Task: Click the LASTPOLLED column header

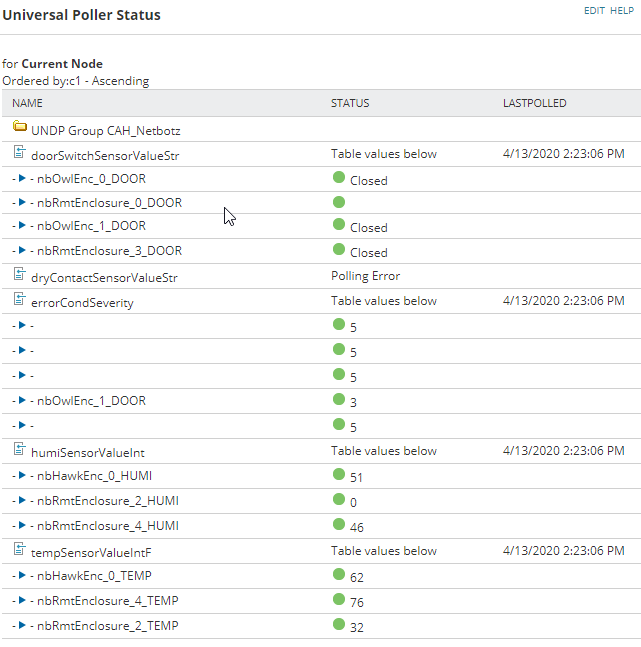Action: [535, 103]
